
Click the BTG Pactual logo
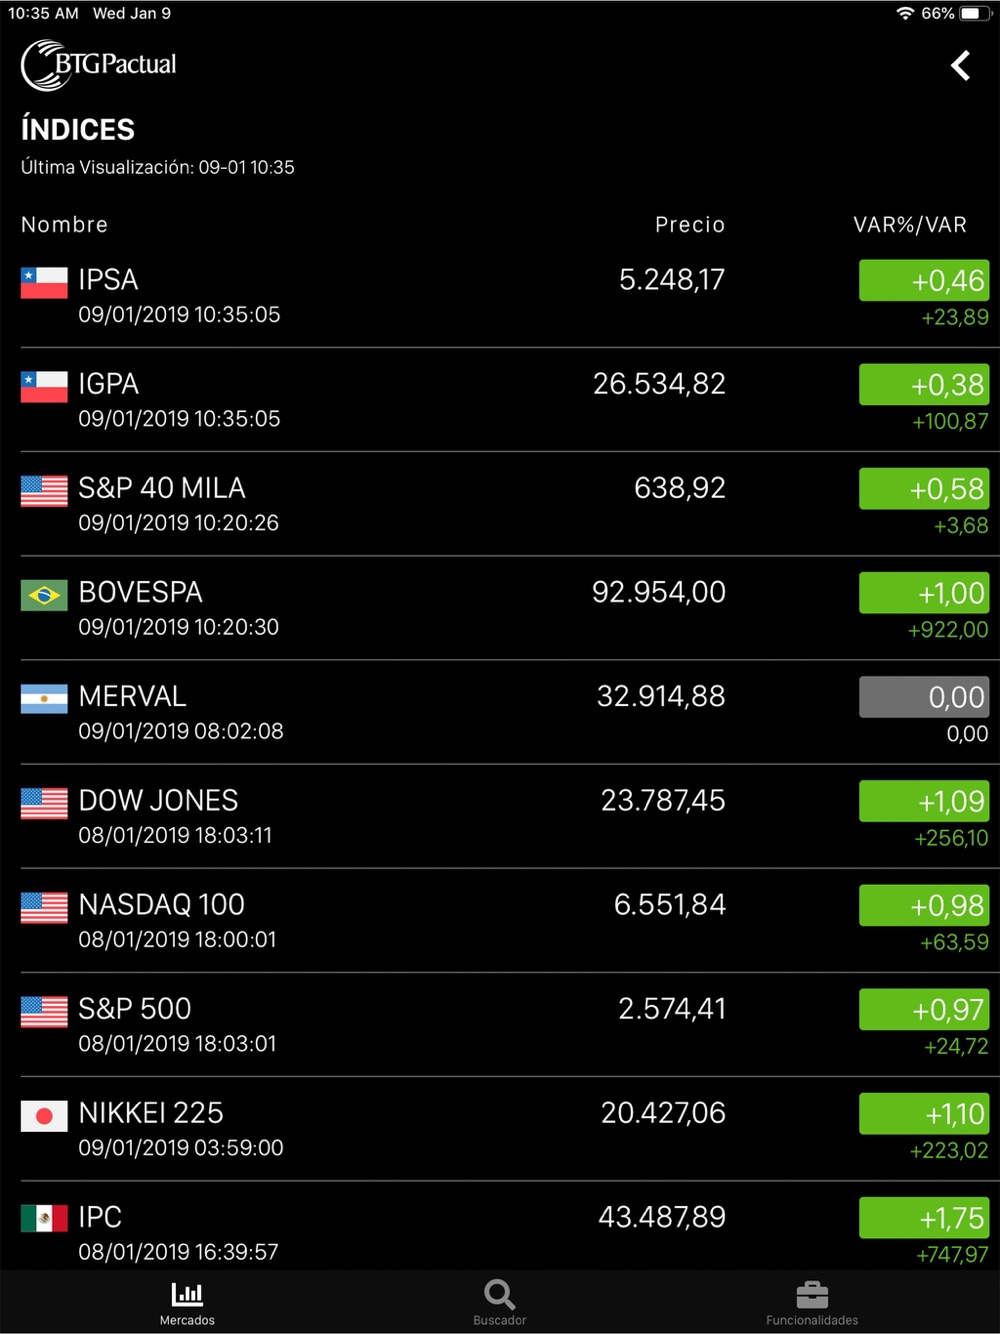tap(99, 65)
